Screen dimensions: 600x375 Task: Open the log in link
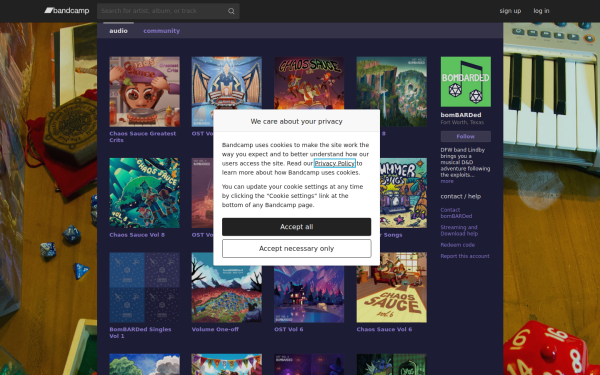coord(541,11)
